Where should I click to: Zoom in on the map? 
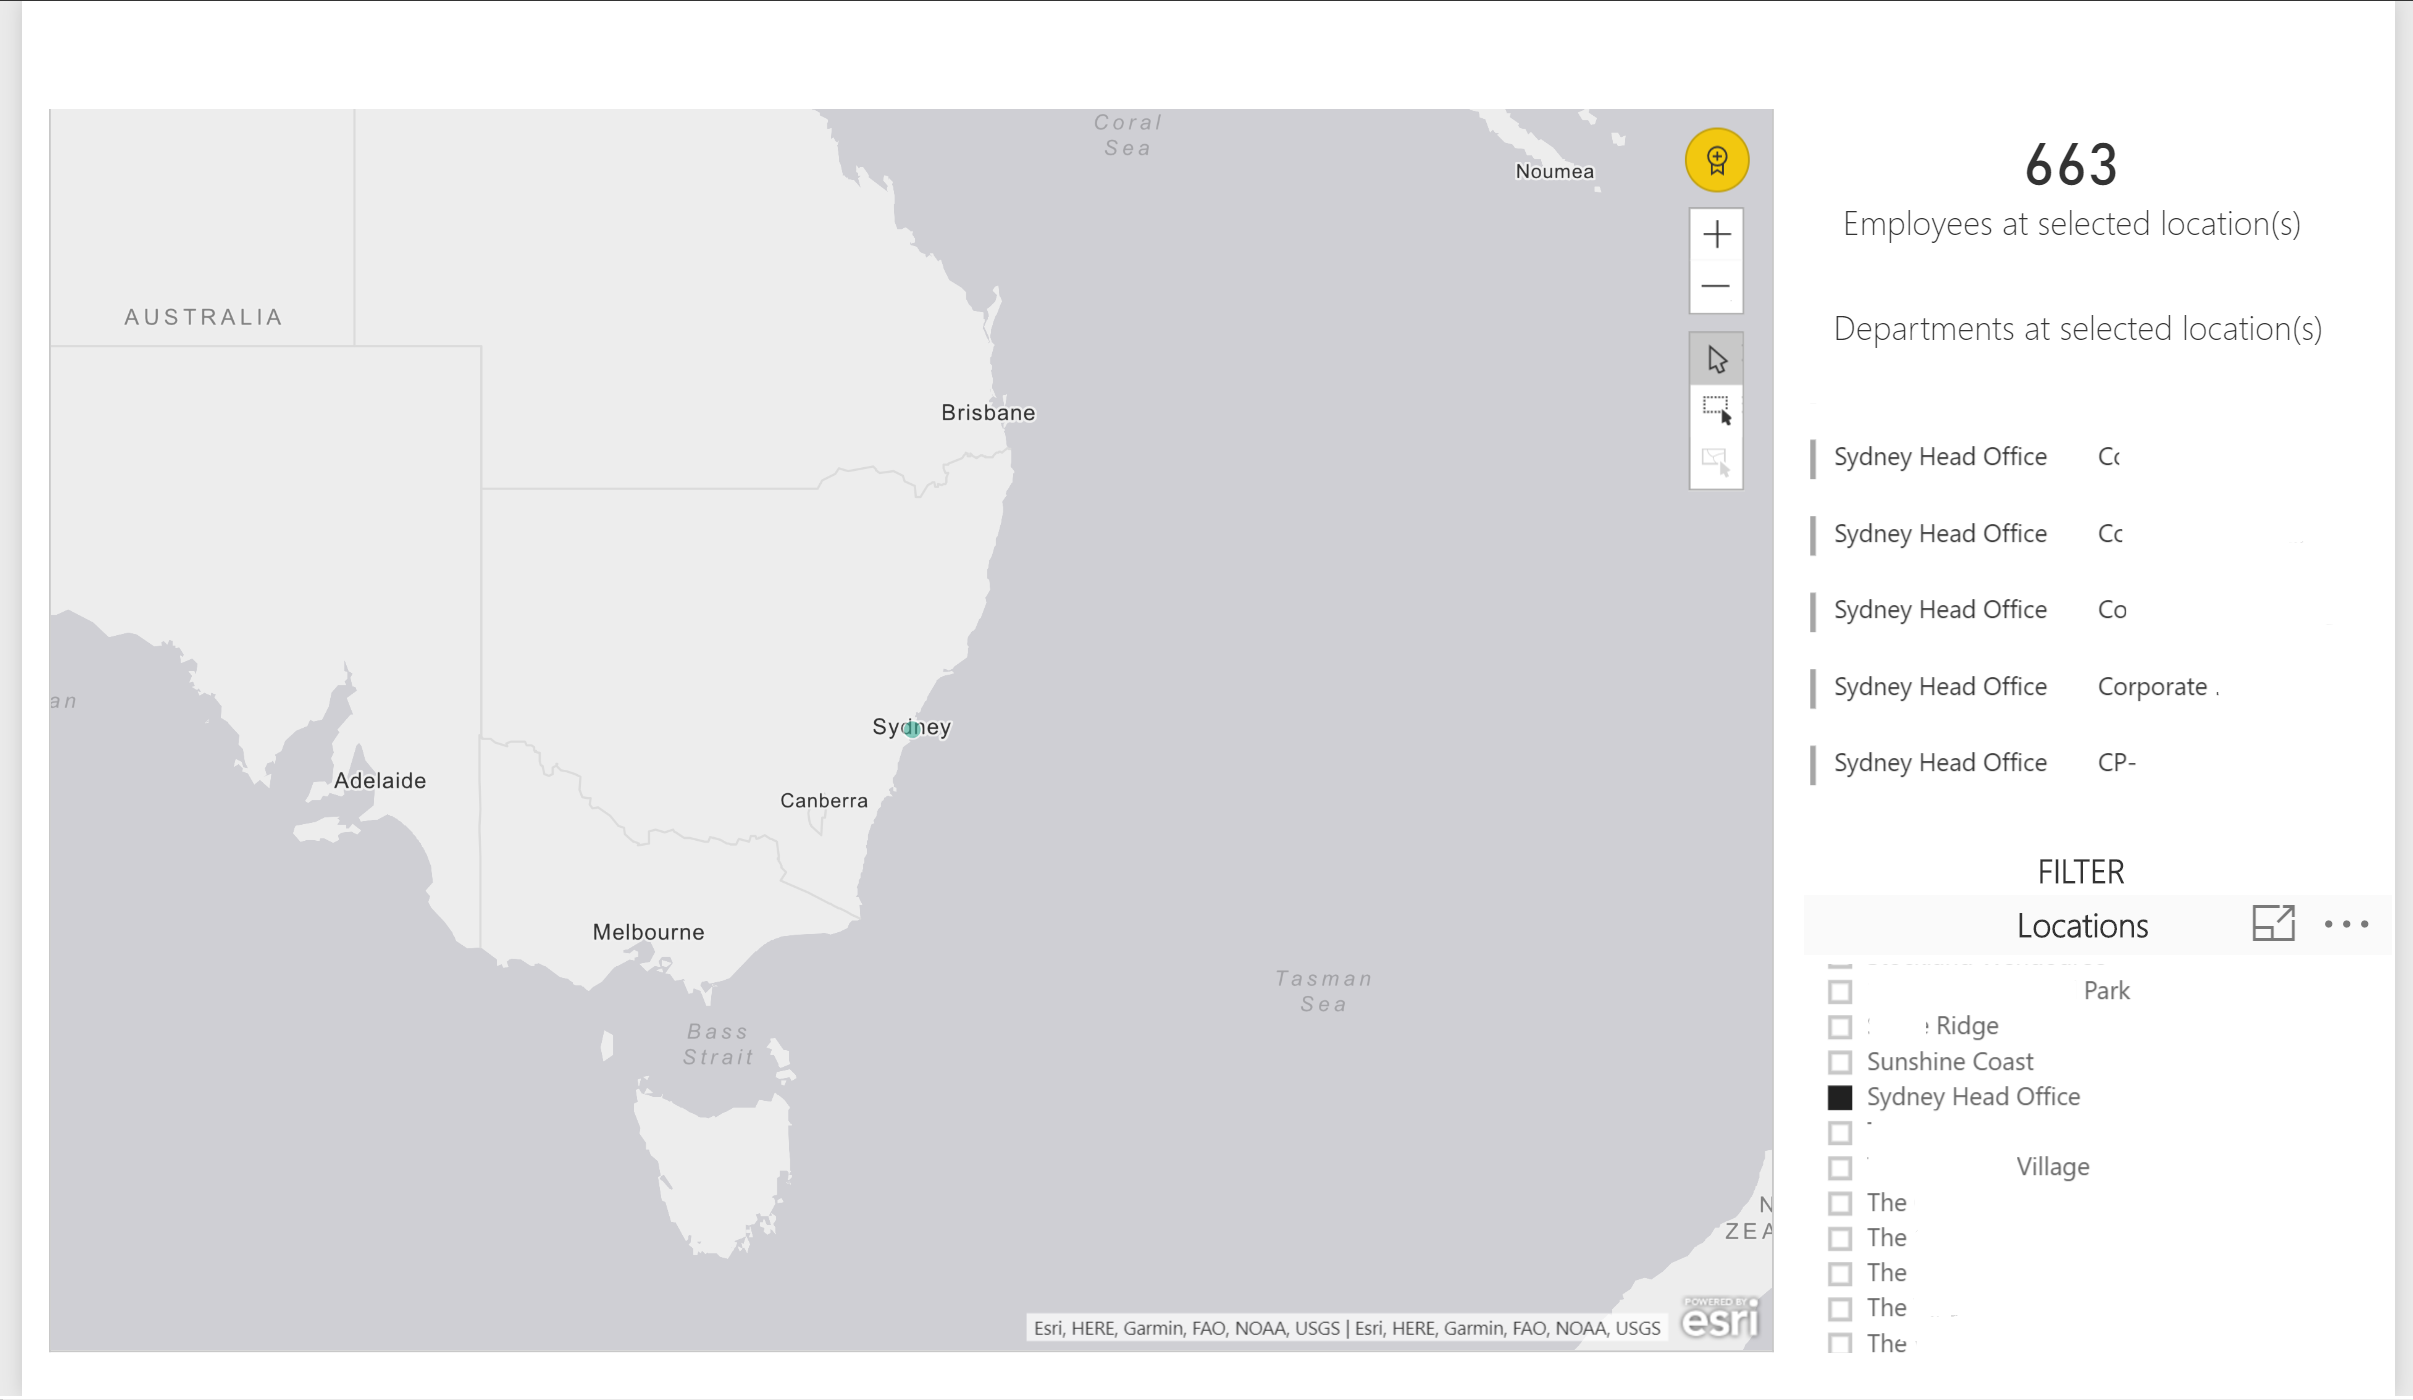click(1716, 235)
